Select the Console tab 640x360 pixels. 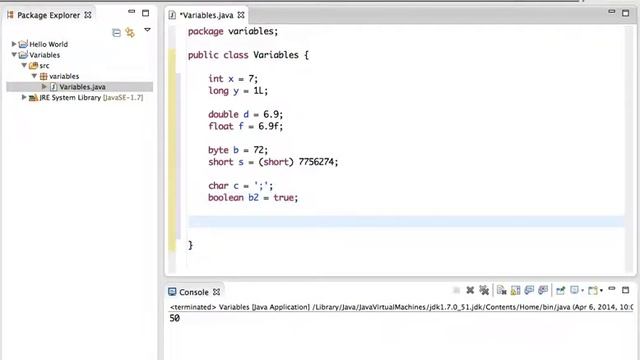tap(193, 292)
